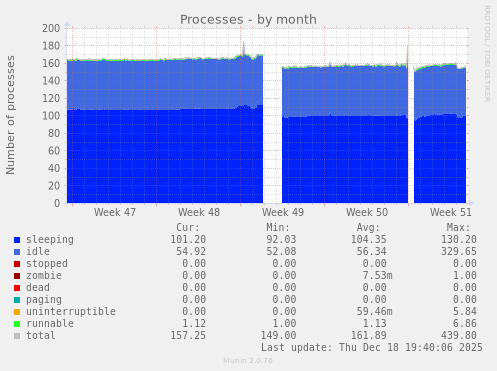Screen dimensions: 497x371
Task: Click the 'Week 49' axis label
Action: pyautogui.click(x=283, y=212)
